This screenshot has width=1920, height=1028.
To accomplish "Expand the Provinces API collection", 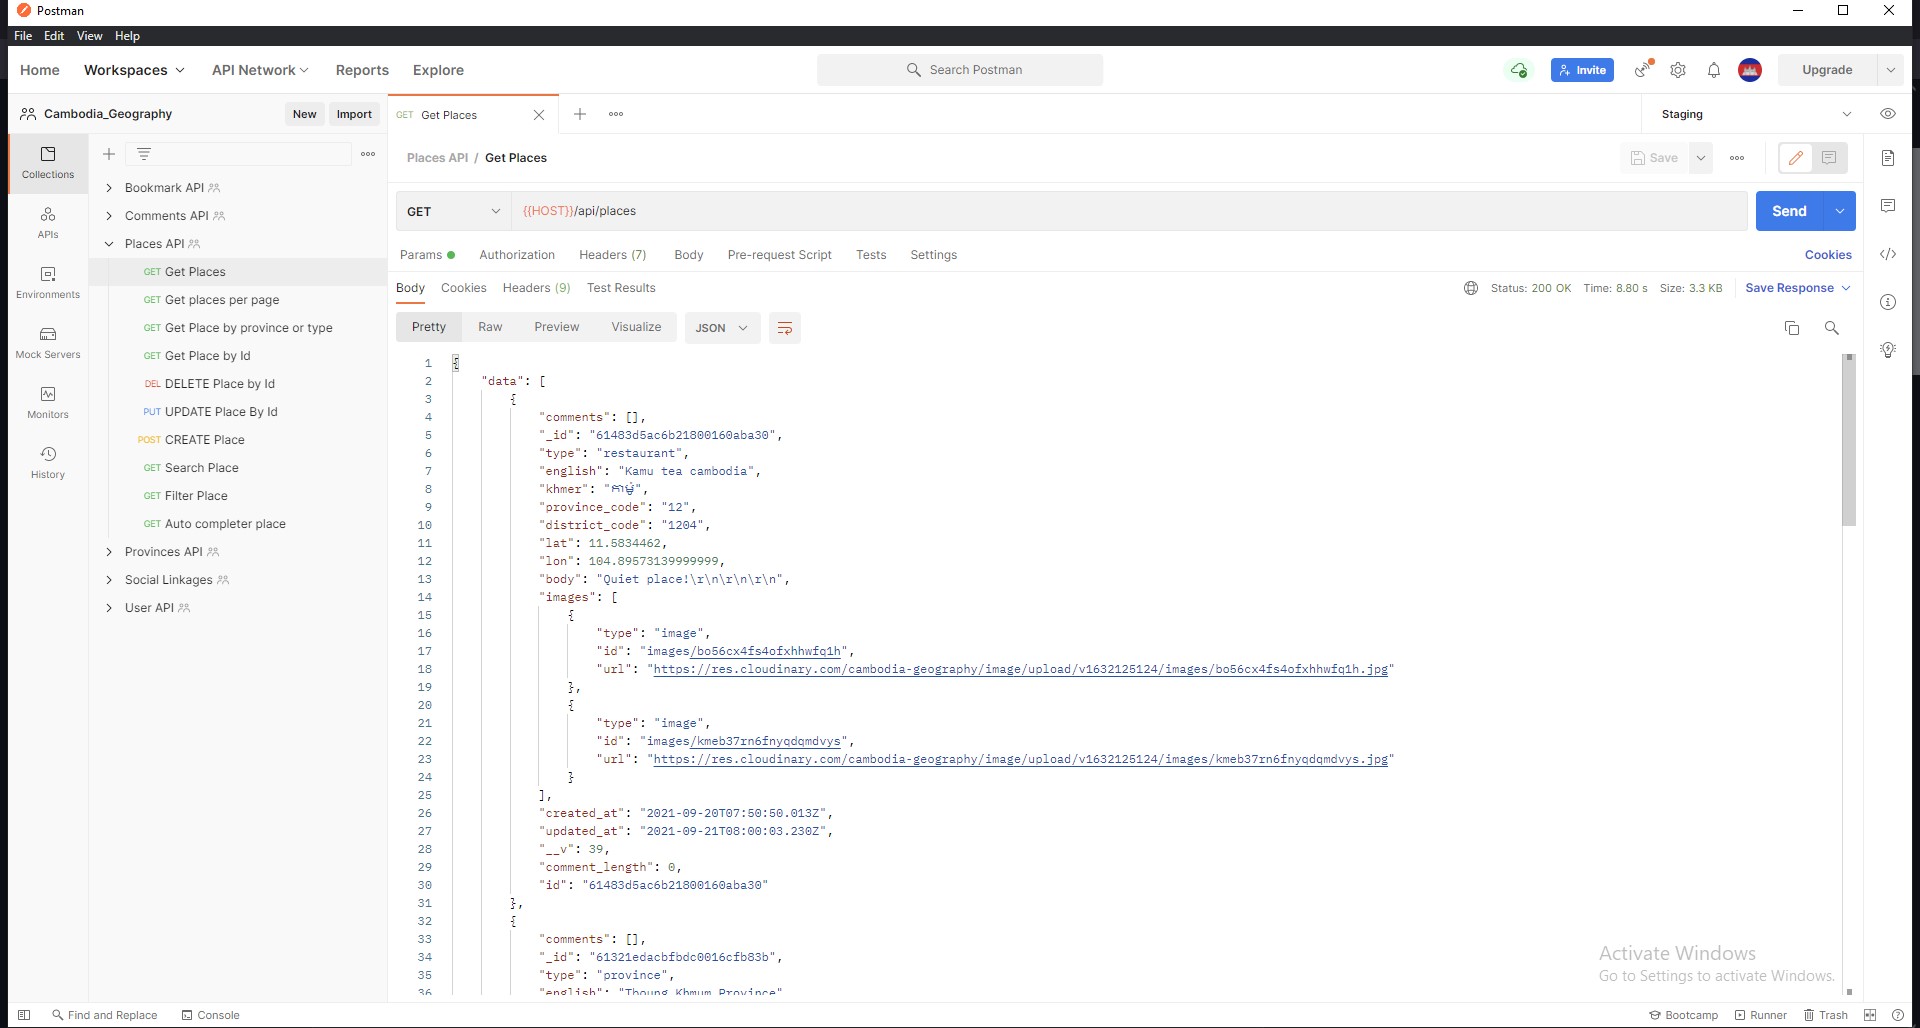I will point(109,552).
